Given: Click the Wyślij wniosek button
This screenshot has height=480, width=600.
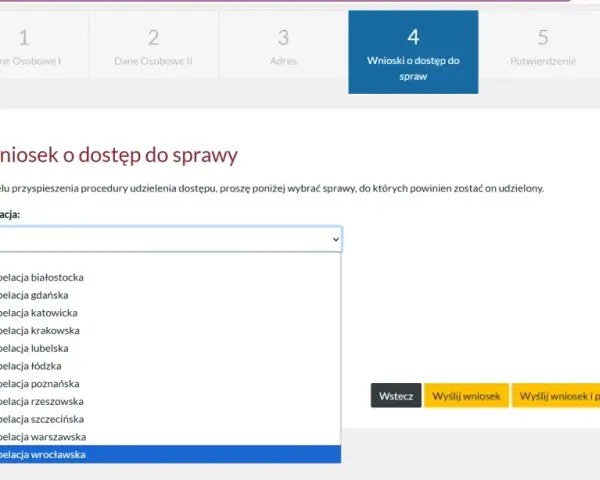Looking at the screenshot, I should click(x=466, y=395).
